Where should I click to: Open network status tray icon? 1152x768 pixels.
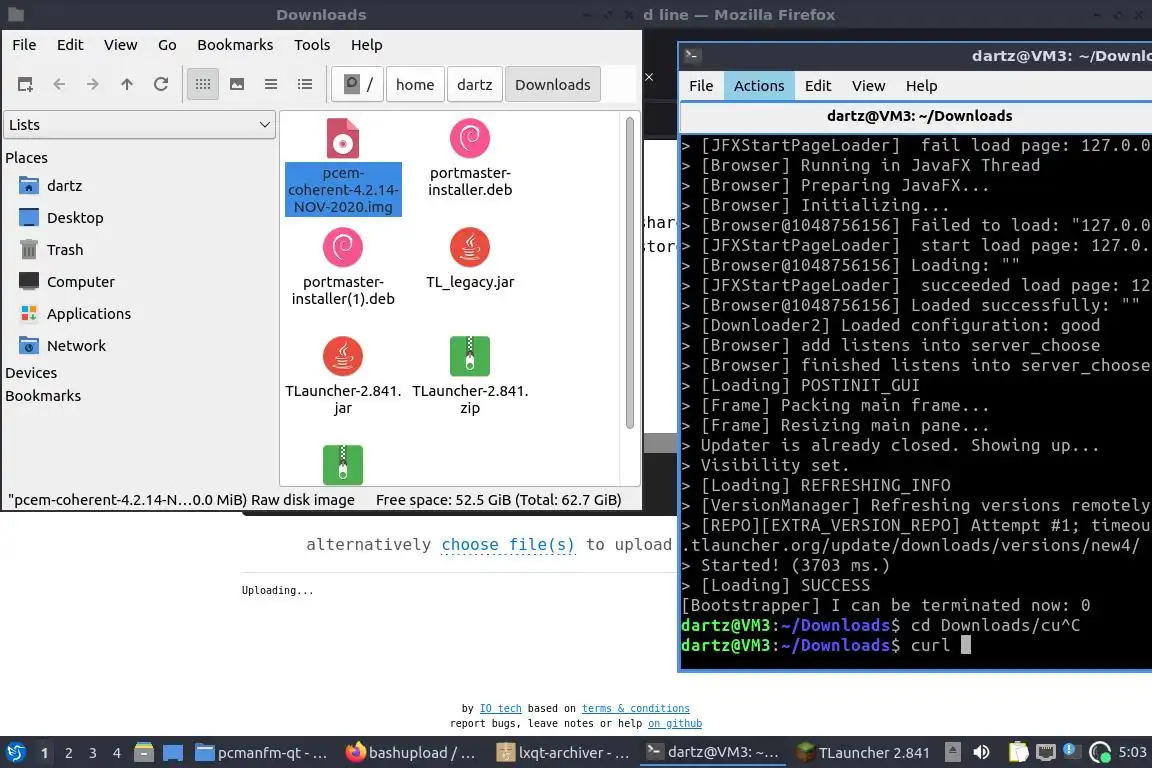click(1045, 753)
